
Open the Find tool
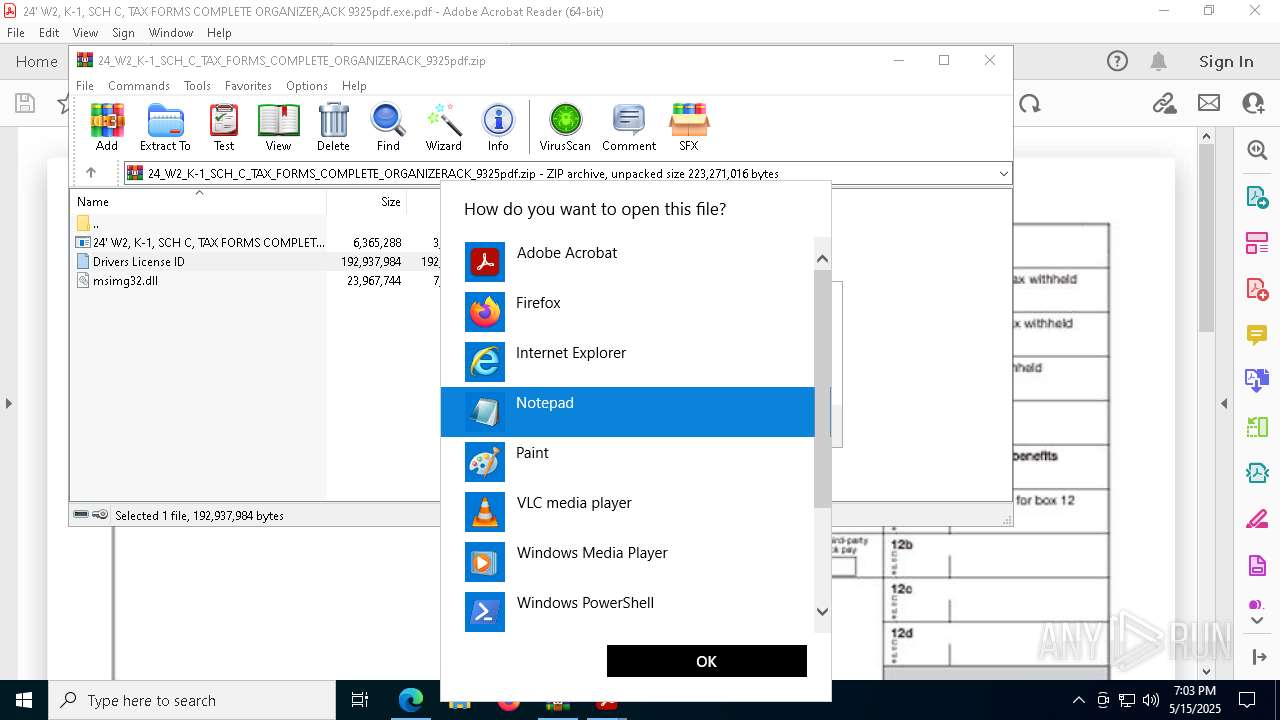pos(388,127)
